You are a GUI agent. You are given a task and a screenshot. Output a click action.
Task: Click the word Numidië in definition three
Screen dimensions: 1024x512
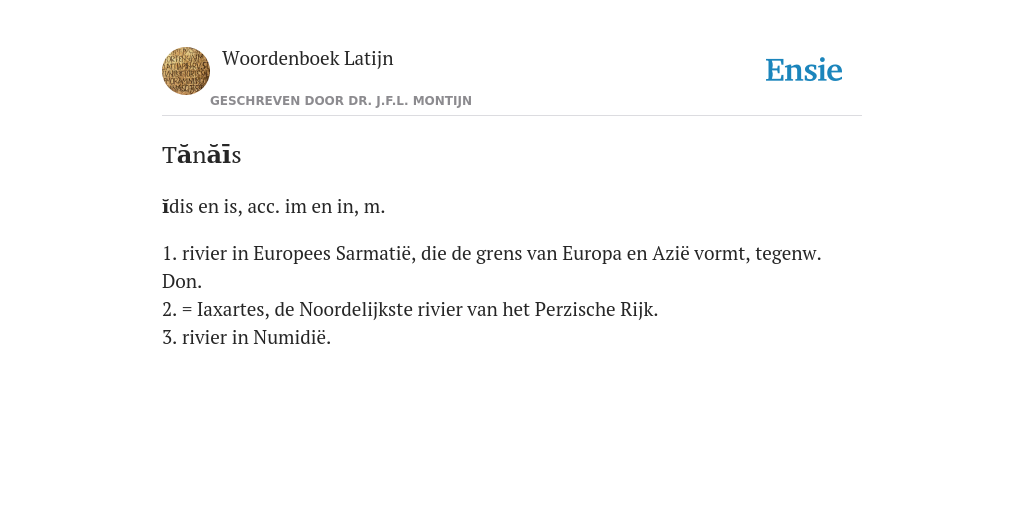click(292, 338)
